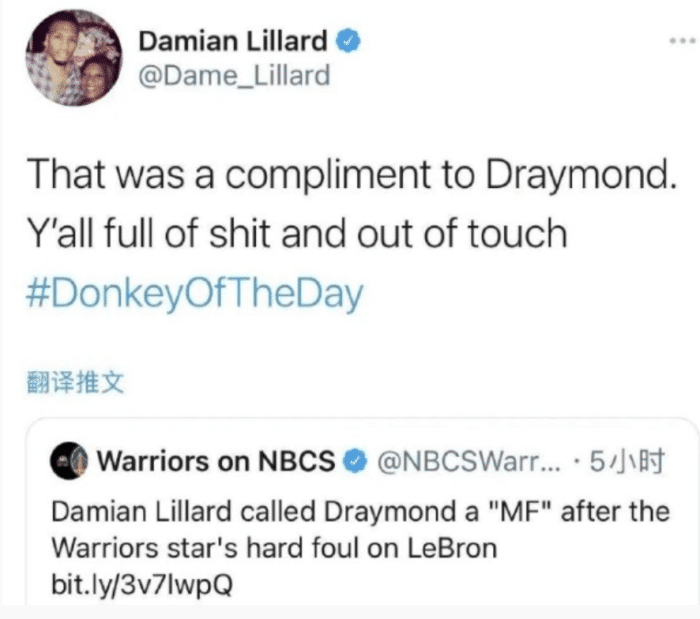
Task: Open Damian Lillard's profile picture
Action: 74,58
